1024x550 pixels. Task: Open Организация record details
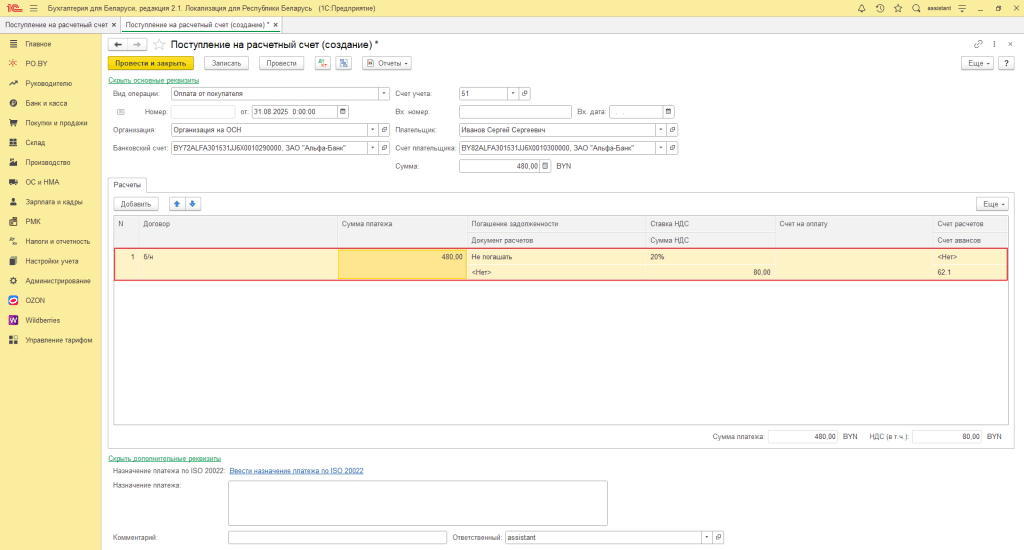(384, 130)
